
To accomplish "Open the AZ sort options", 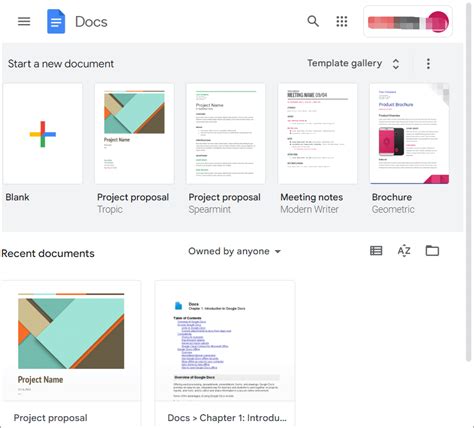I will pos(404,251).
